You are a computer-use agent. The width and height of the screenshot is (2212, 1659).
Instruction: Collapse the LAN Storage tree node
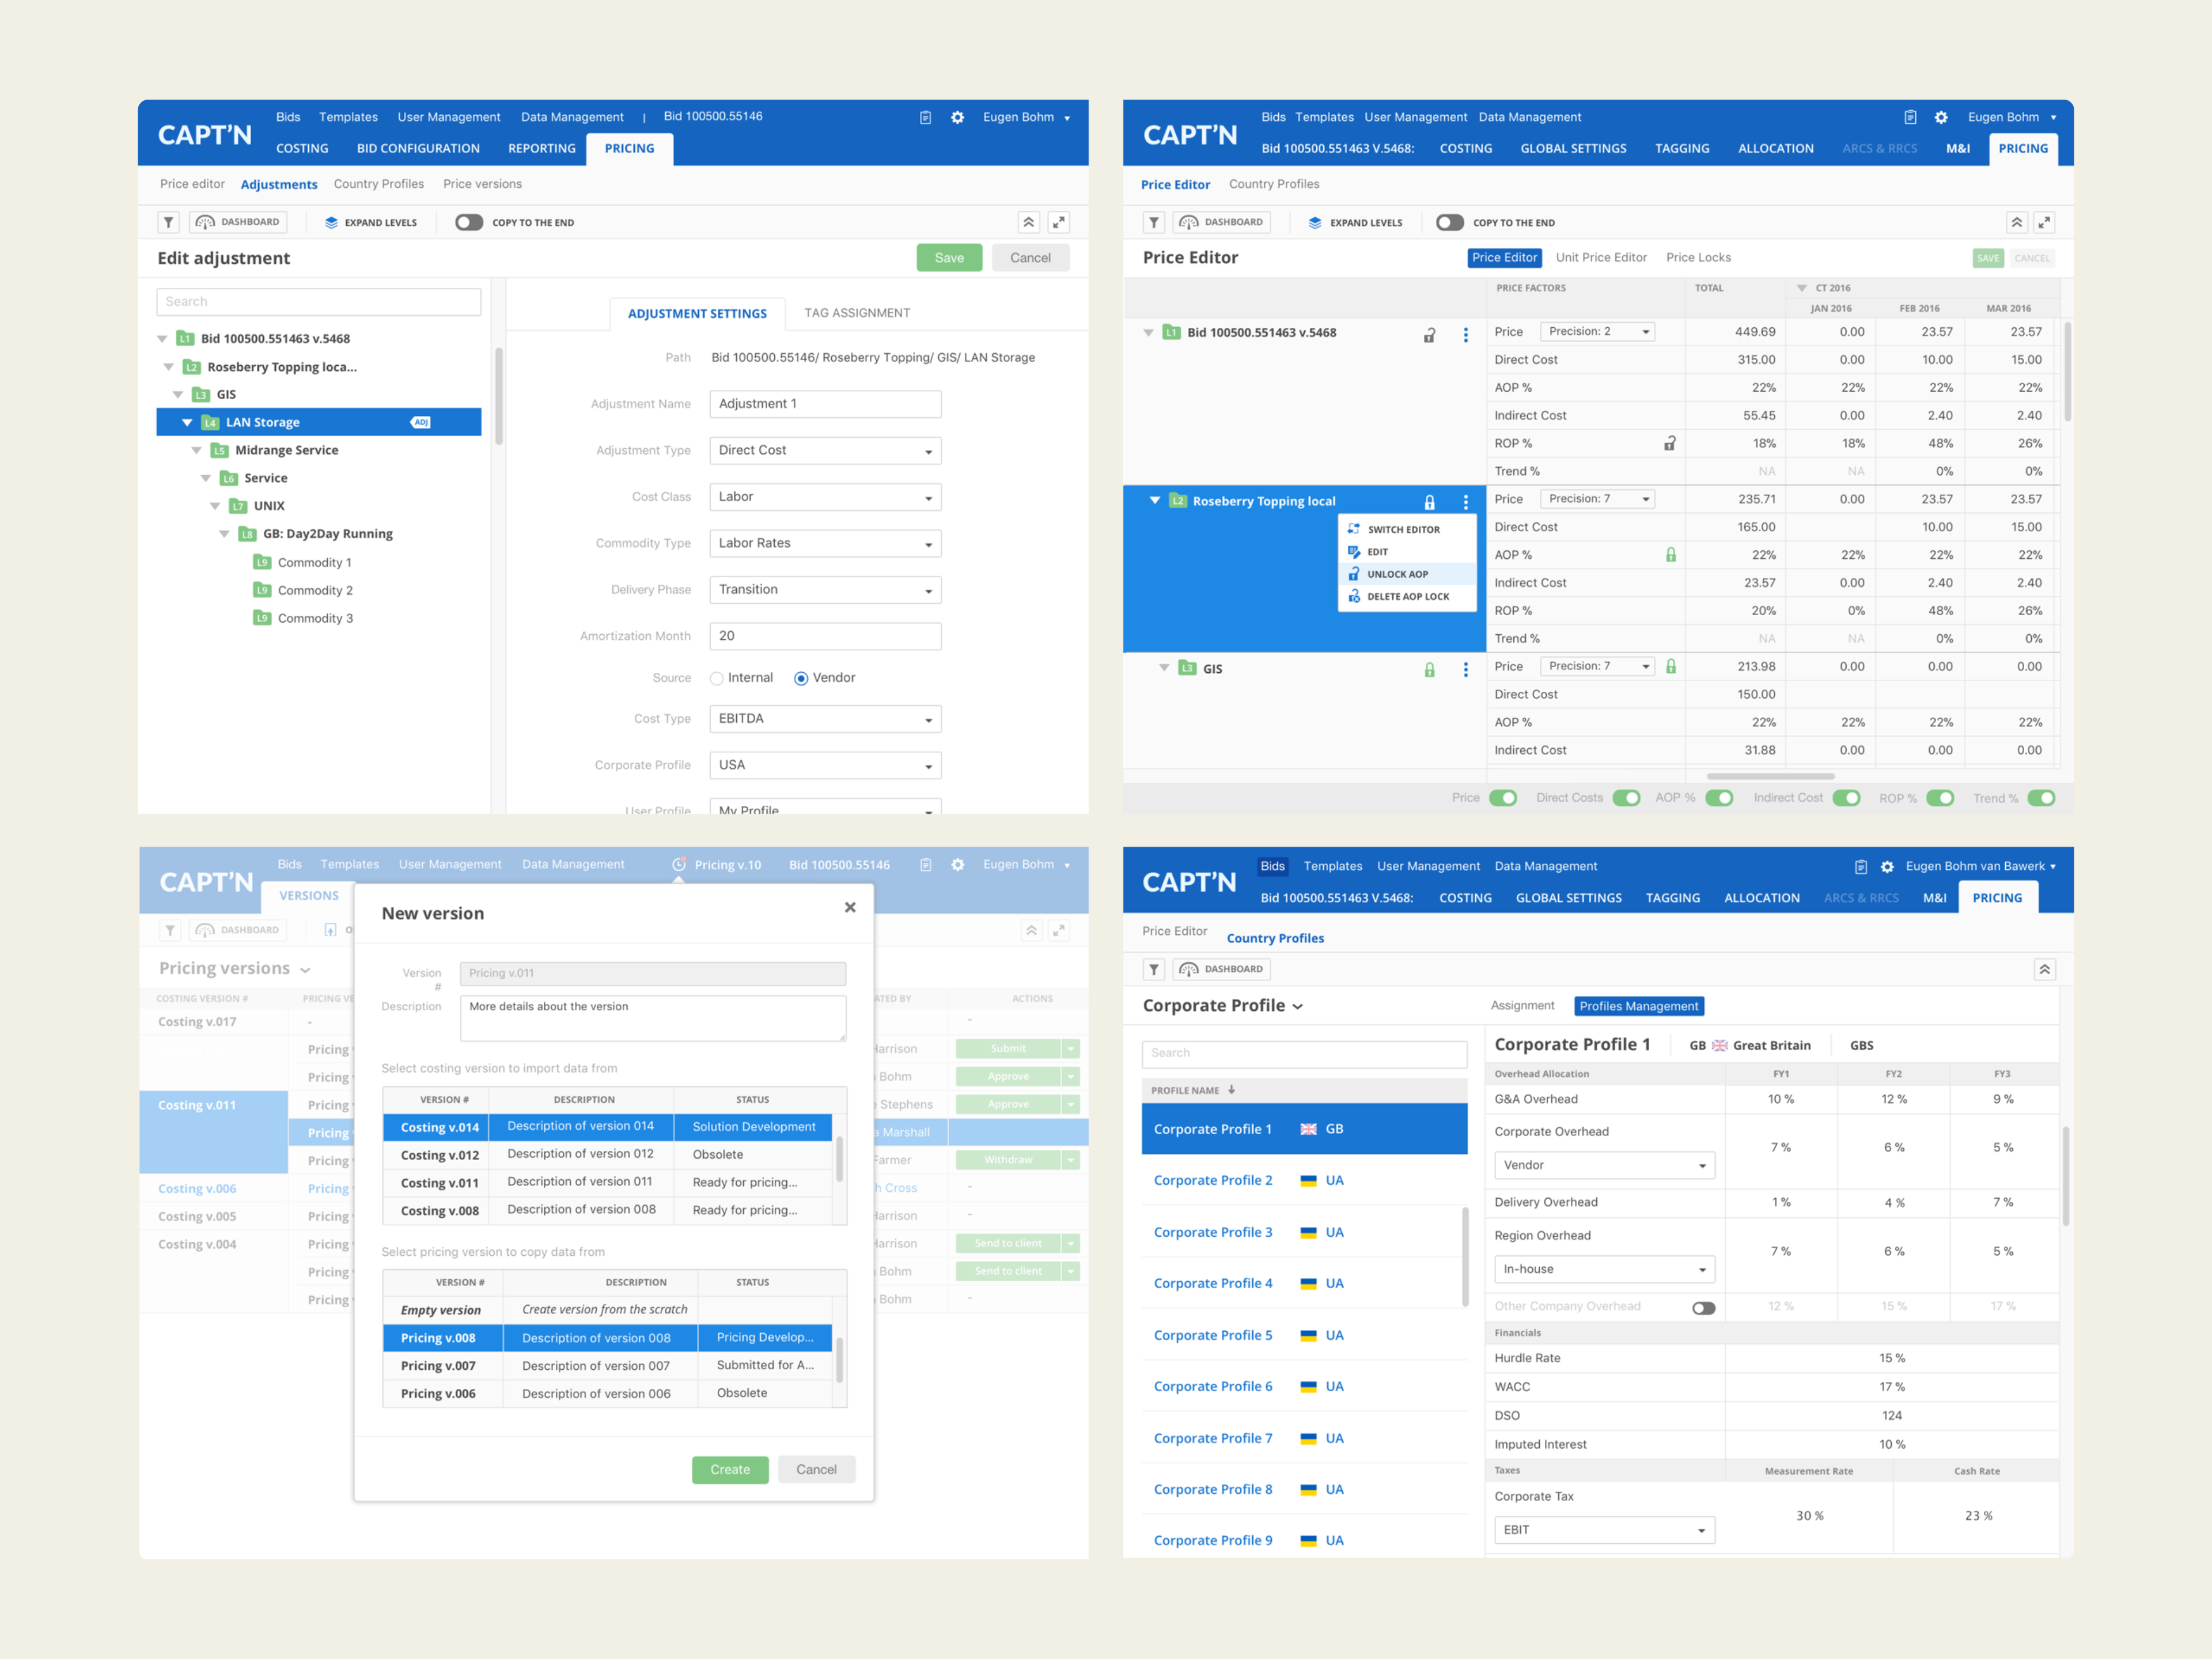pyautogui.click(x=187, y=422)
